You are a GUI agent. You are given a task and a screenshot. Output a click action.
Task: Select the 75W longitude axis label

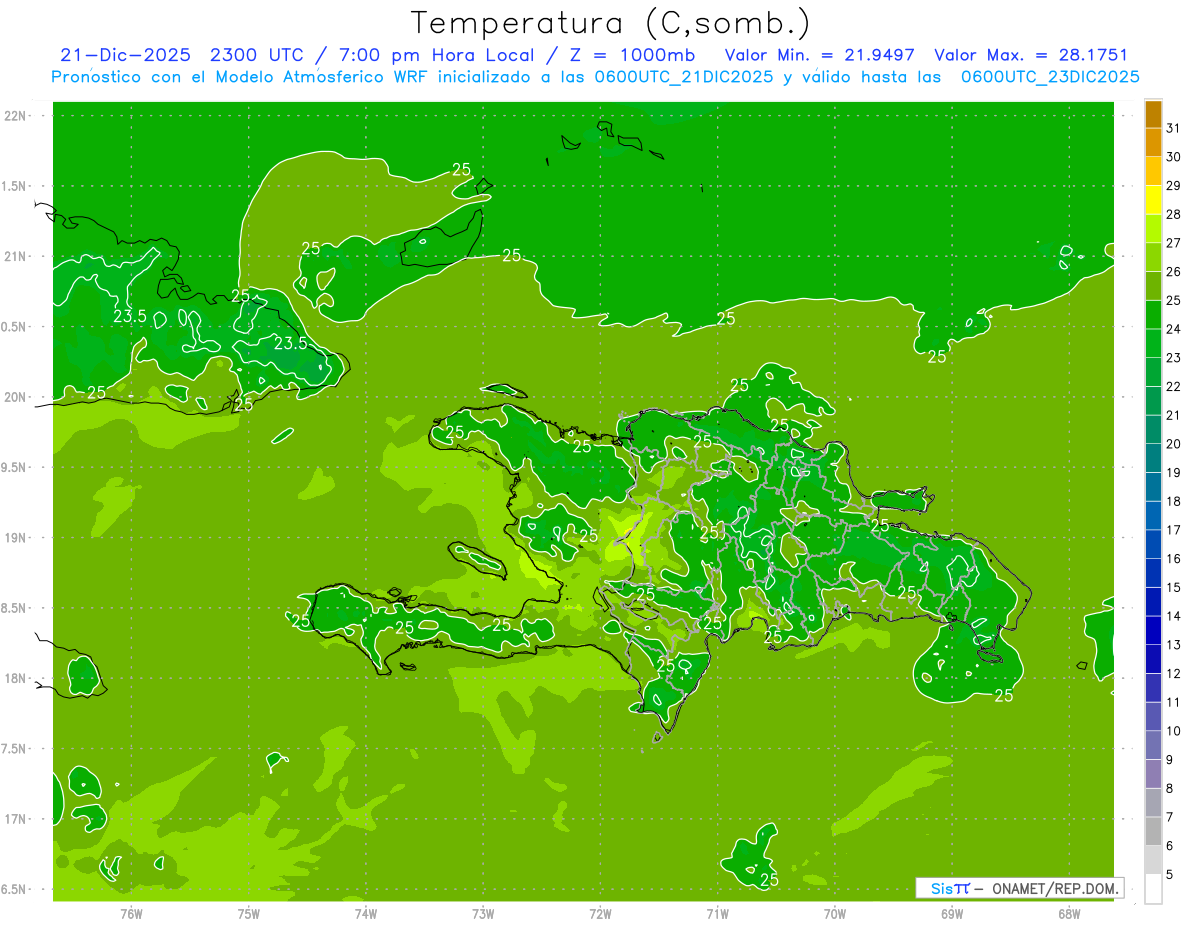(x=248, y=914)
